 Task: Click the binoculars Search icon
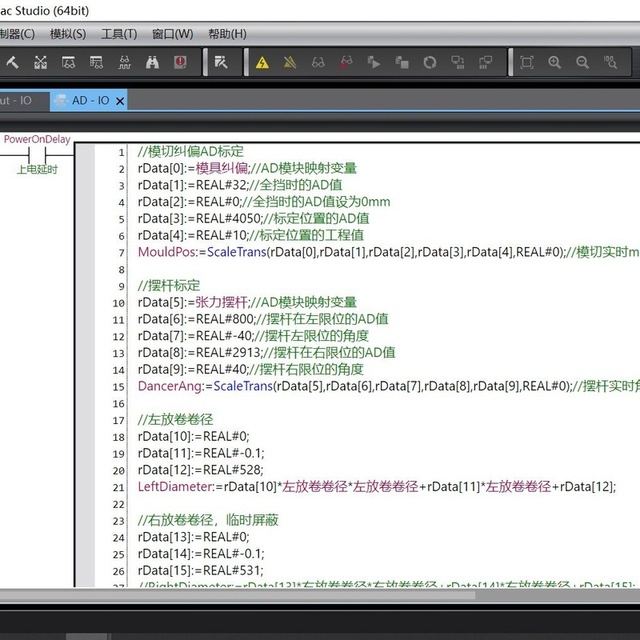coord(152,62)
